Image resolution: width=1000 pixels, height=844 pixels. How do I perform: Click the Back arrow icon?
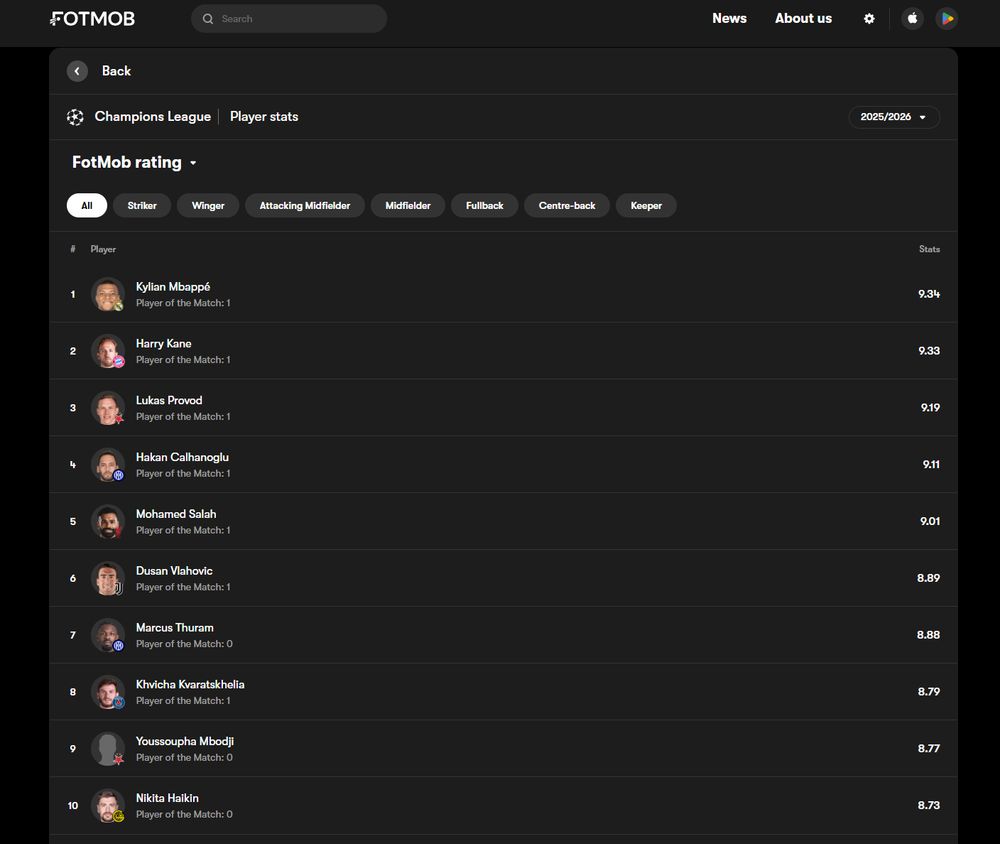point(77,71)
